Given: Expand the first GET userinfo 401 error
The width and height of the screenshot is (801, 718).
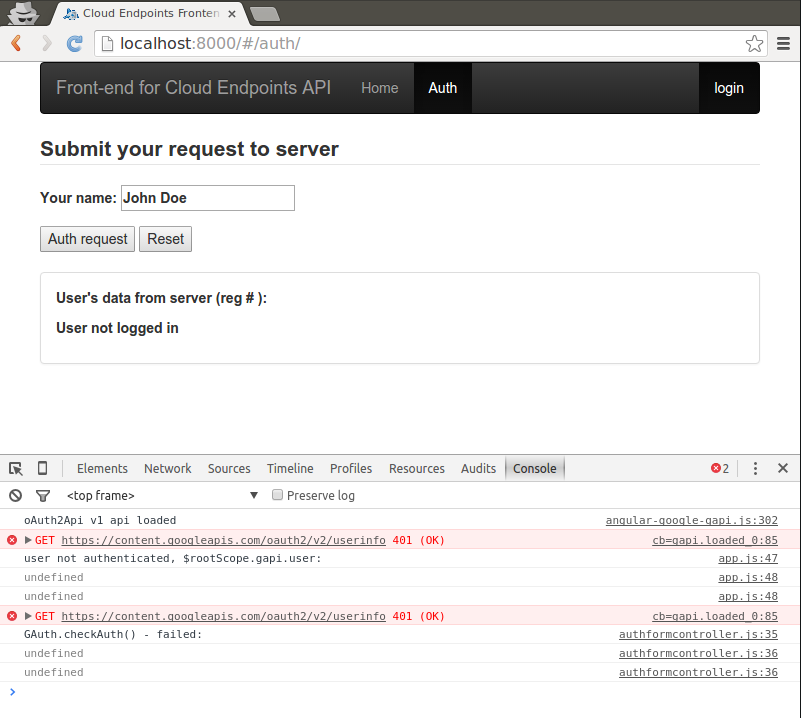Looking at the screenshot, I should pos(28,540).
